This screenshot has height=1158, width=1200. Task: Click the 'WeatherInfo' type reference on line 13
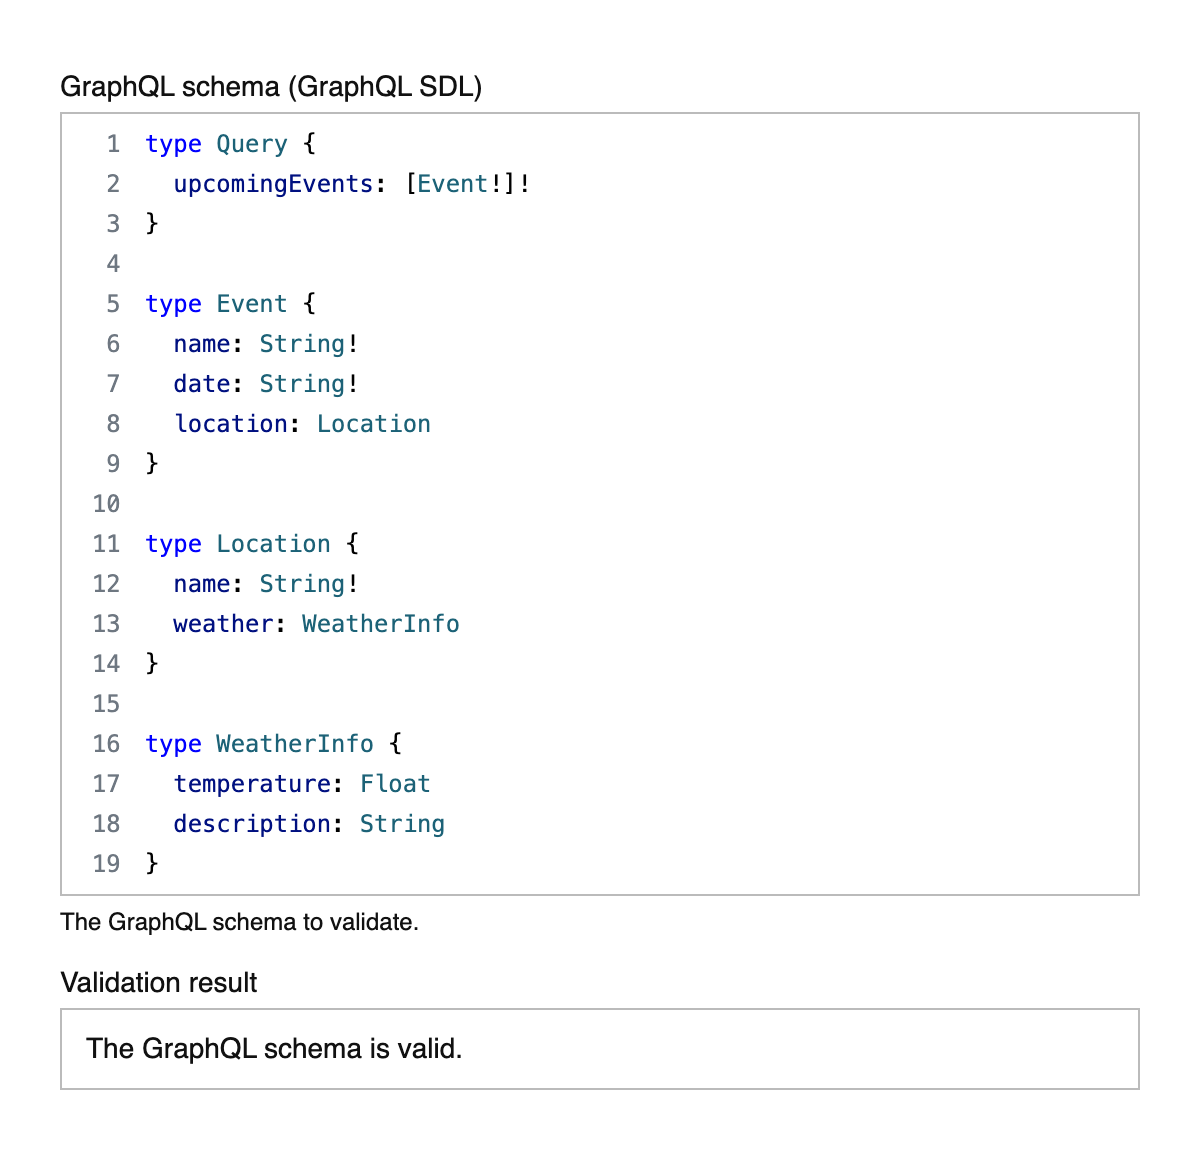point(380,624)
